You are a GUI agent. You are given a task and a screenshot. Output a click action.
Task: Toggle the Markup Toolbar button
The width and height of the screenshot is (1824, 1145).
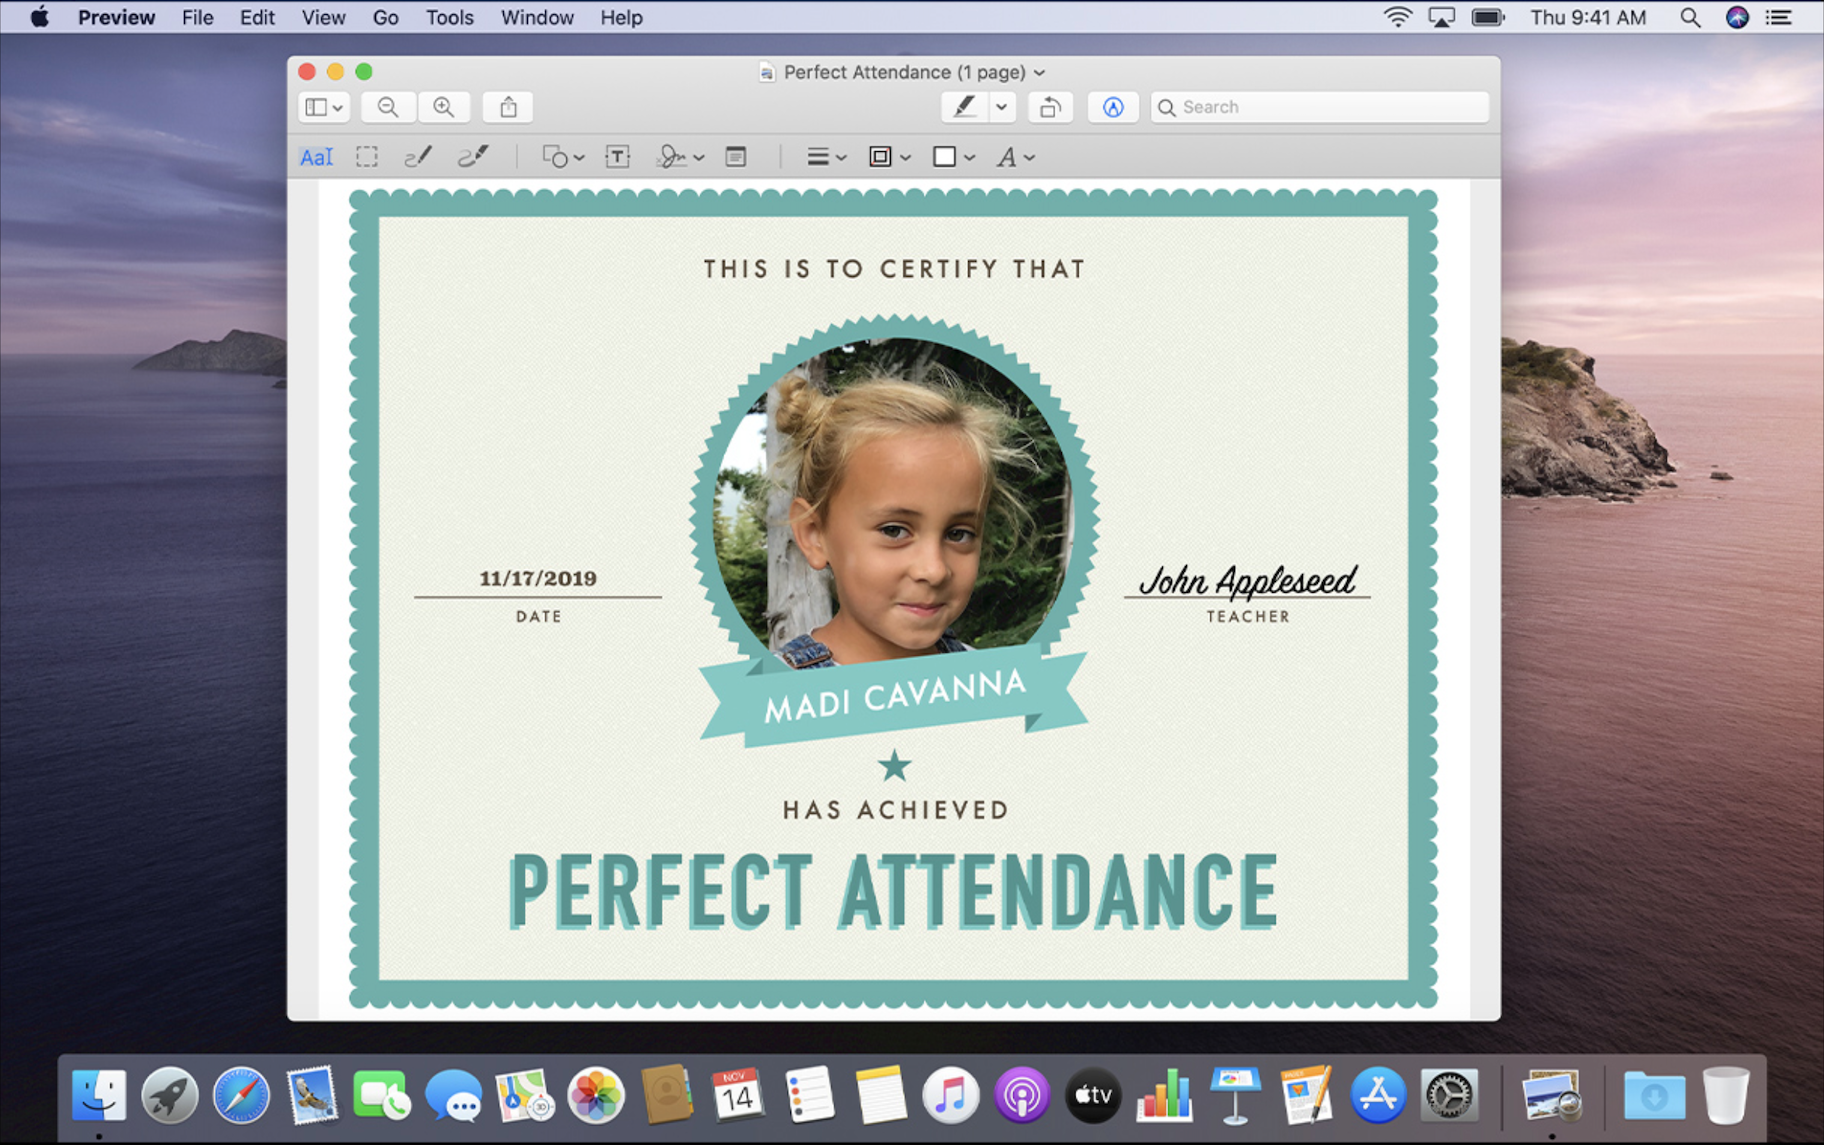1113,107
